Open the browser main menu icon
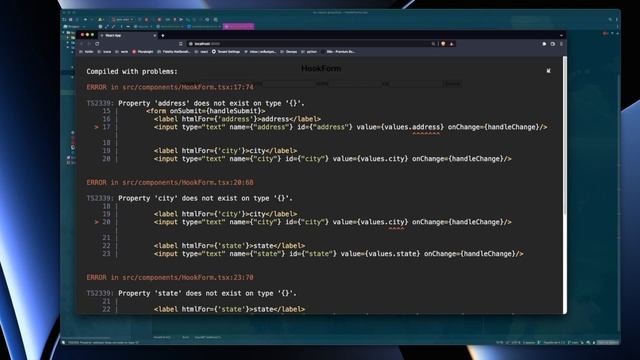Screen dimensions: 640x360 [x=561, y=44]
